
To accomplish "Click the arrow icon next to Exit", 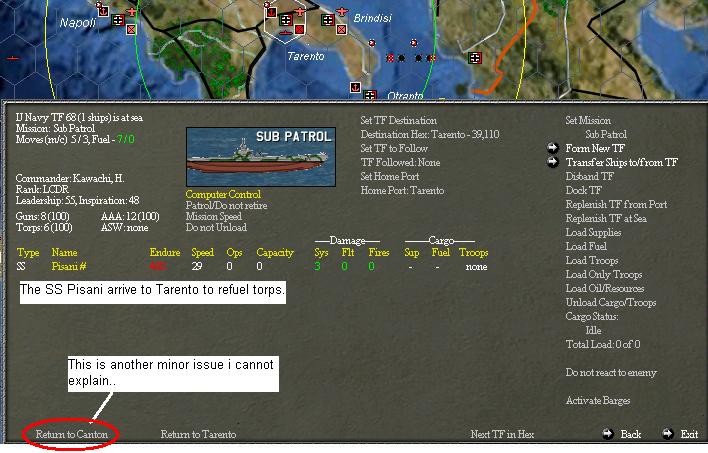I will click(x=668, y=434).
